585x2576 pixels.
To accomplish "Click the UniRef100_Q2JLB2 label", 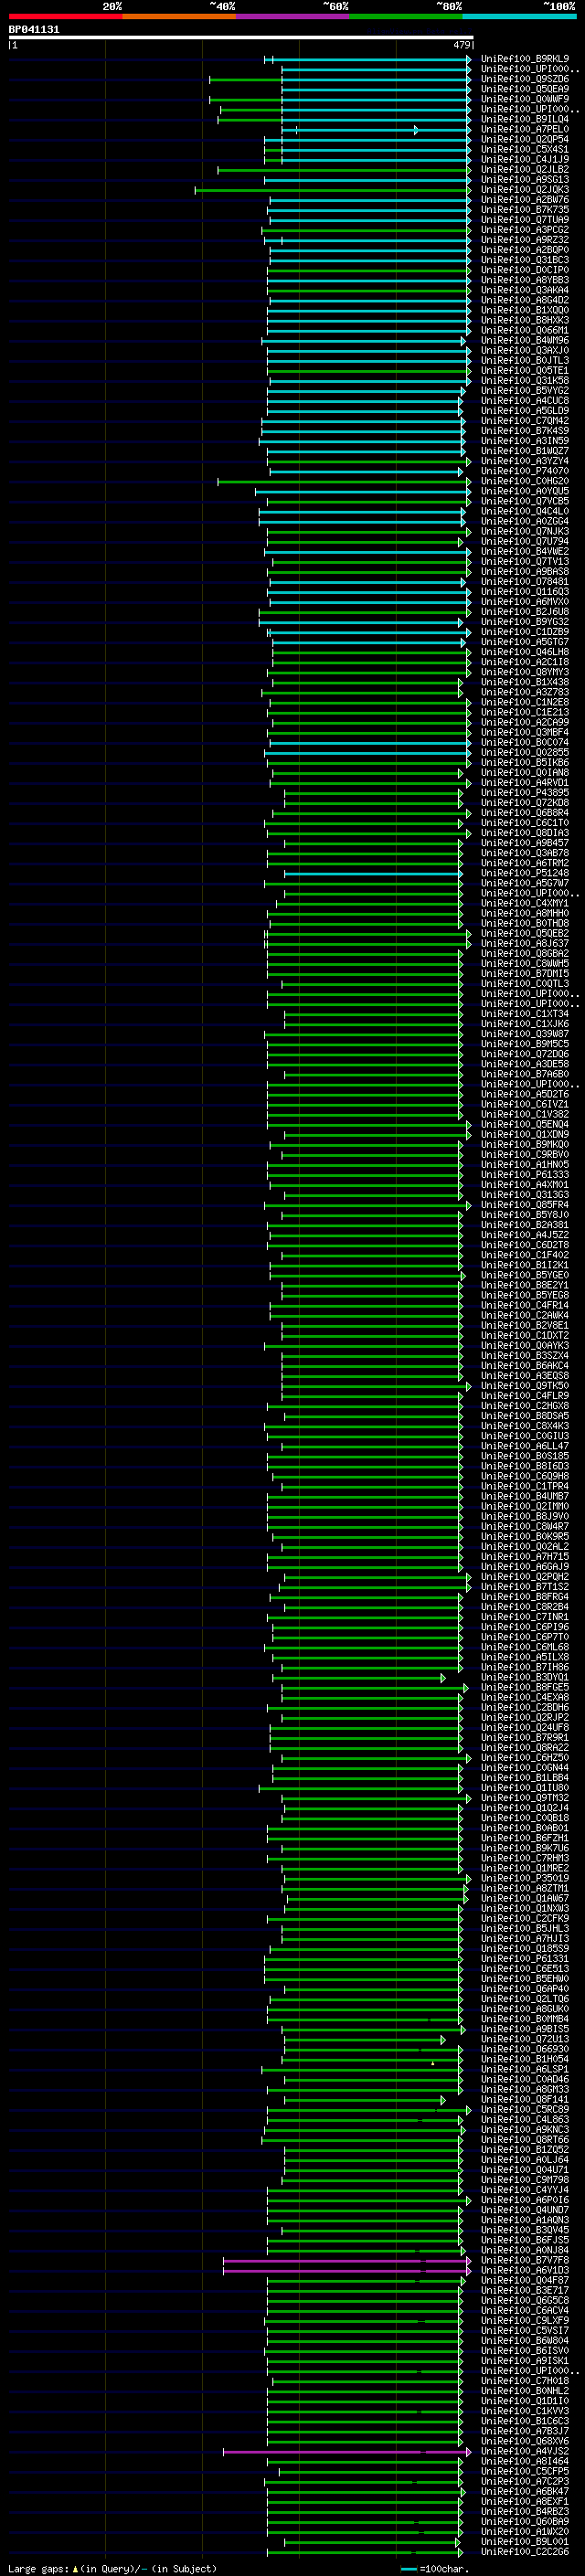I will pyautogui.click(x=525, y=170).
